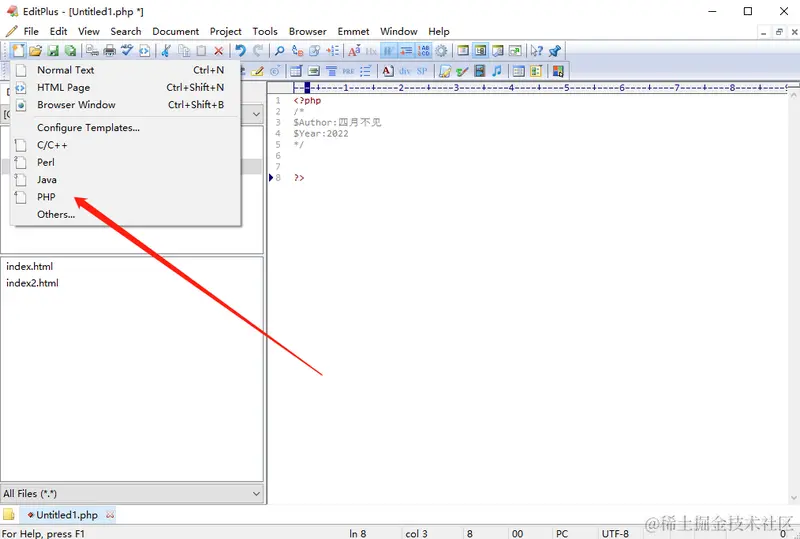Click the SP span icon
This screenshot has height=539, width=800.
422,71
